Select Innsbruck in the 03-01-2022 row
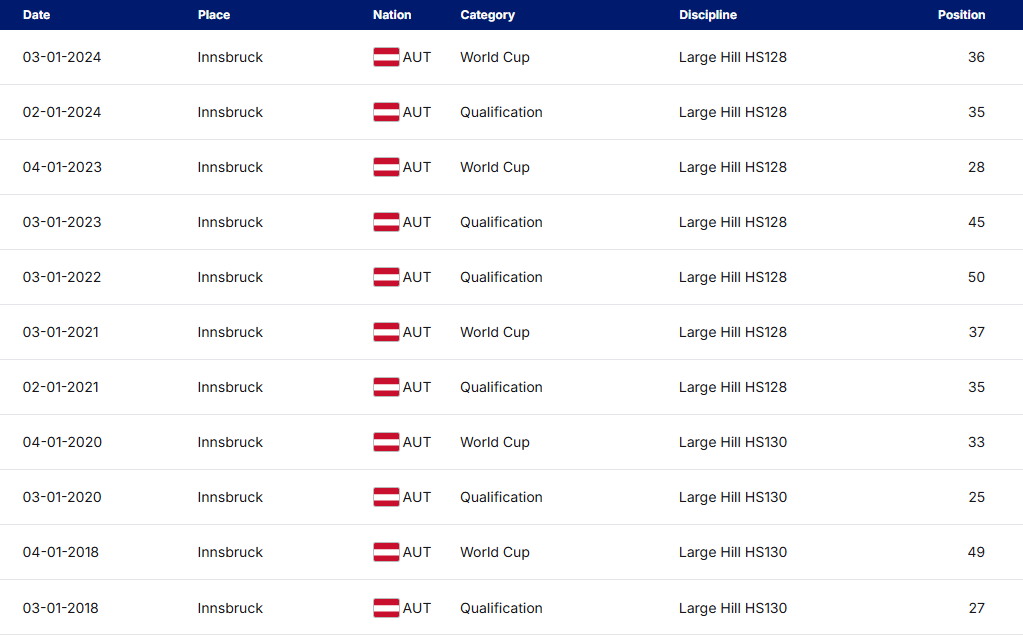Image resolution: width=1023 pixels, height=635 pixels. 230,277
